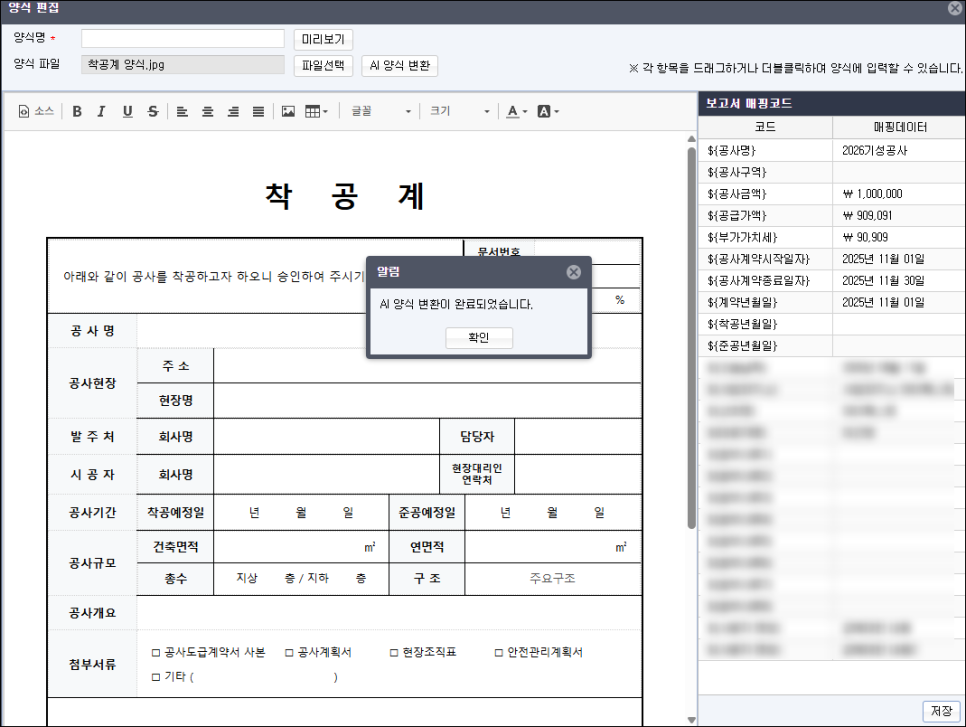Click the 착 공 계 document title
Image resolution: width=966 pixels, height=727 pixels.
[x=345, y=197]
